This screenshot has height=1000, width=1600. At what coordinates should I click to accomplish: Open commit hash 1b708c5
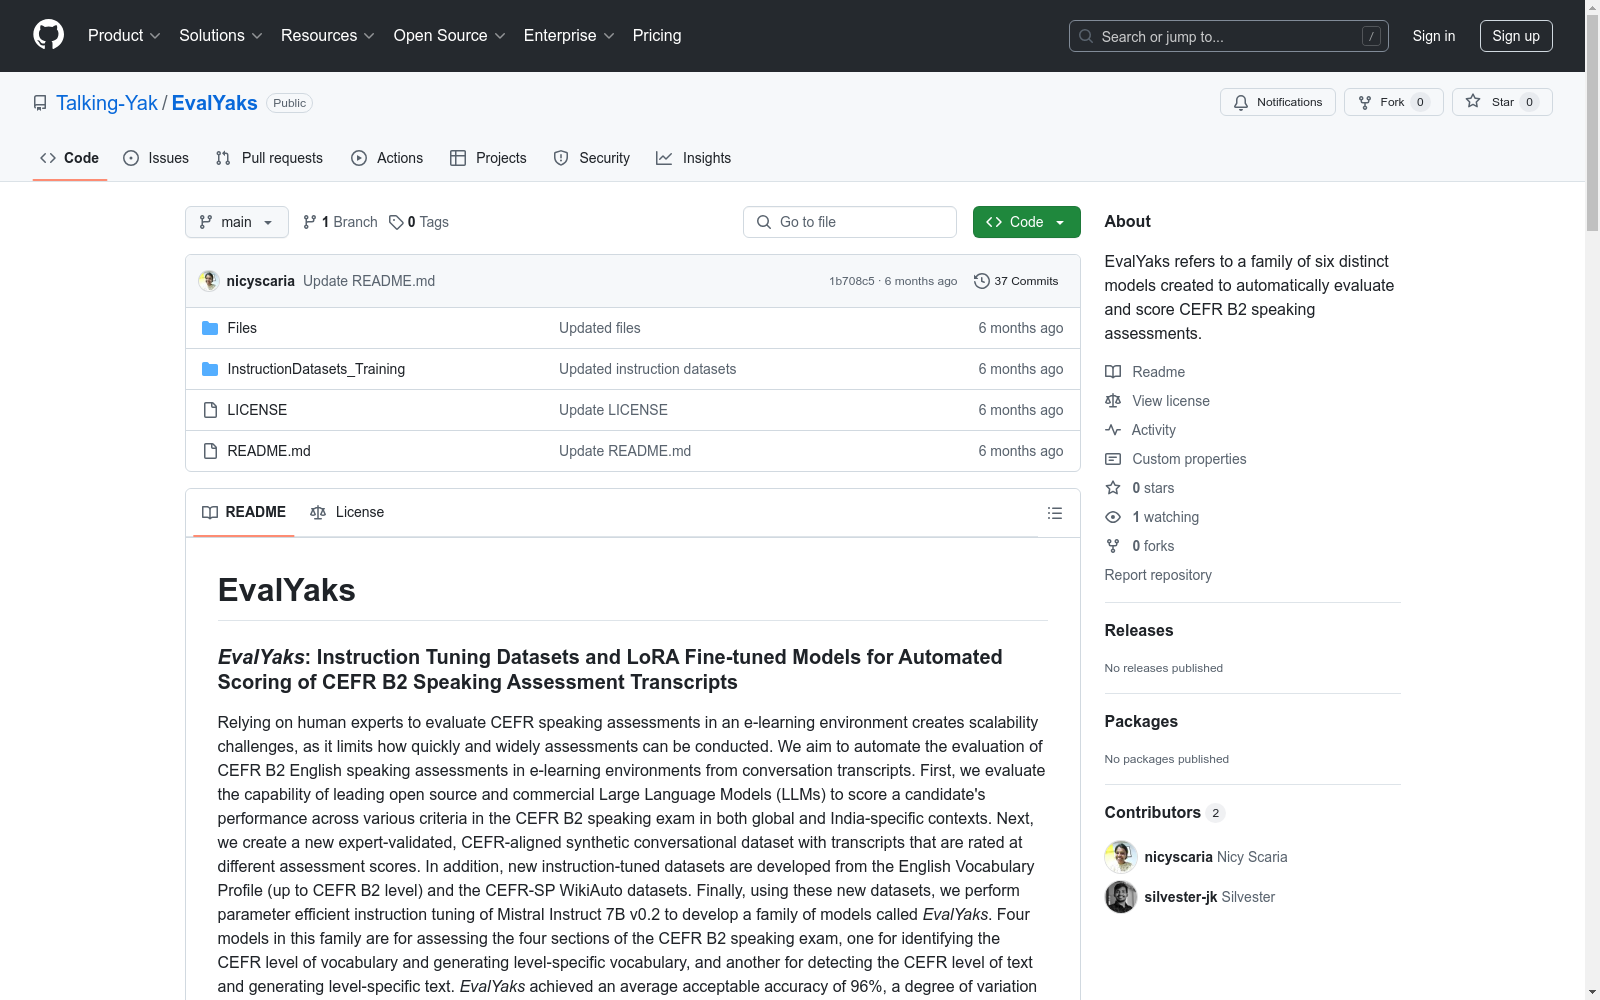(x=852, y=281)
